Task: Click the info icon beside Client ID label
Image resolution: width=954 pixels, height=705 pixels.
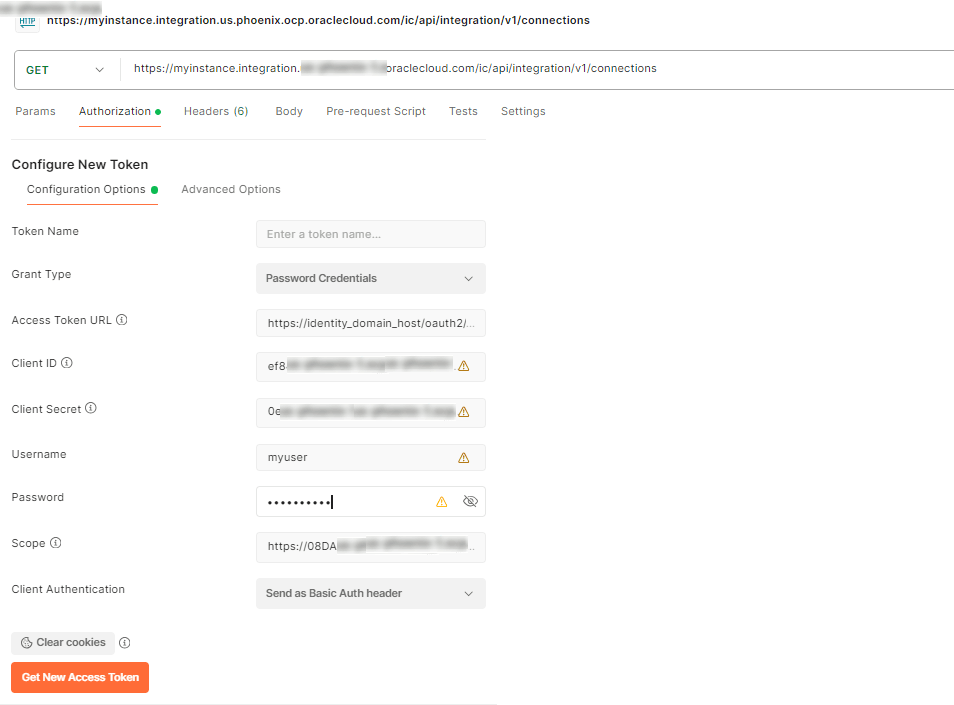Action: pyautogui.click(x=65, y=363)
